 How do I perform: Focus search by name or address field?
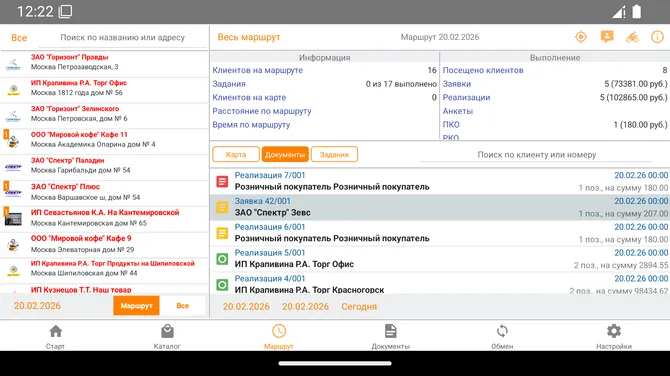(x=123, y=38)
